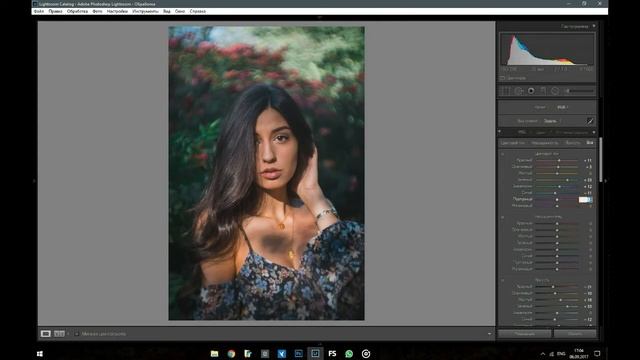
Task: Click the Previous settings button
Action: click(x=524, y=334)
